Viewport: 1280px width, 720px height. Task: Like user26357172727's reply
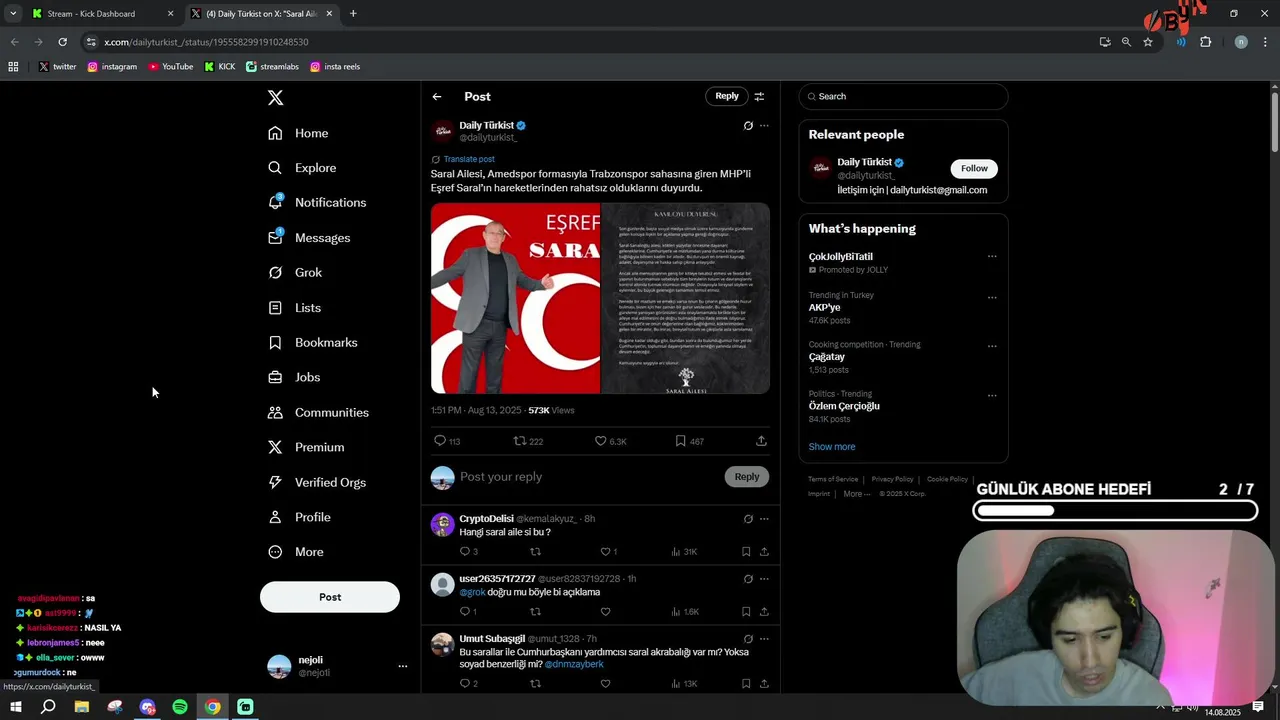[x=605, y=612]
